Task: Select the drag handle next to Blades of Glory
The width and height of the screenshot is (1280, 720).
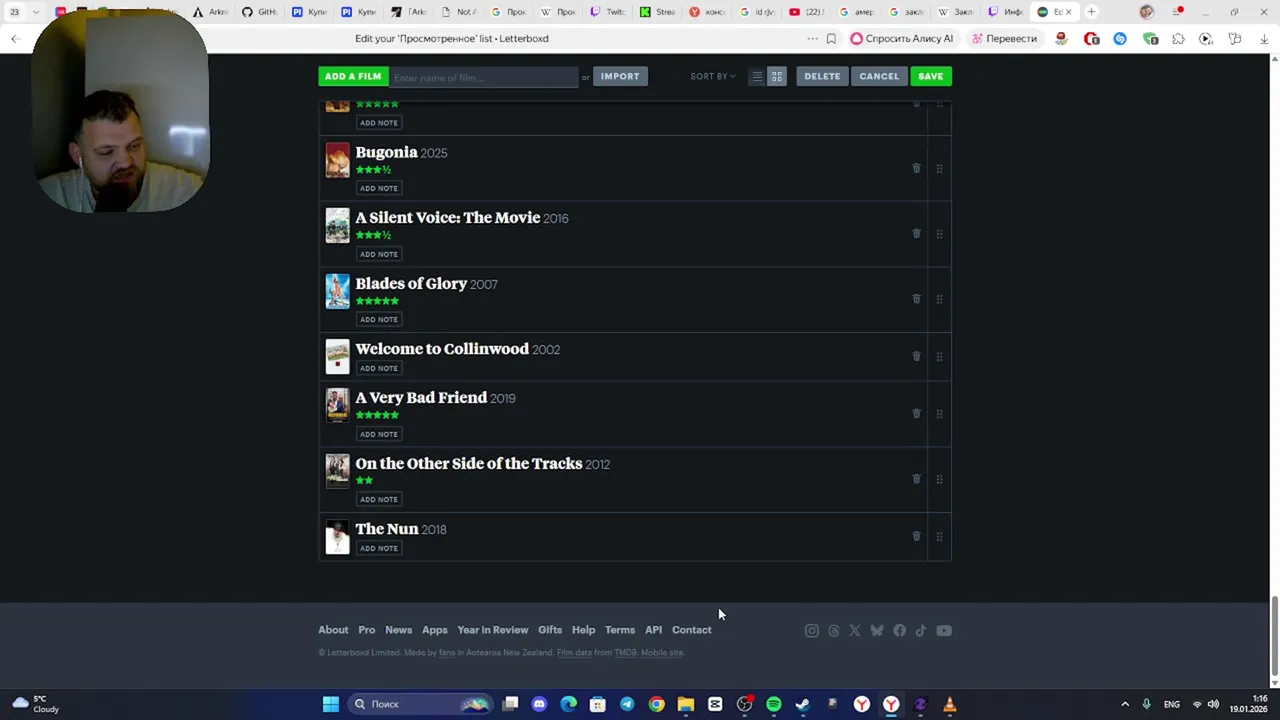Action: pyautogui.click(x=939, y=298)
